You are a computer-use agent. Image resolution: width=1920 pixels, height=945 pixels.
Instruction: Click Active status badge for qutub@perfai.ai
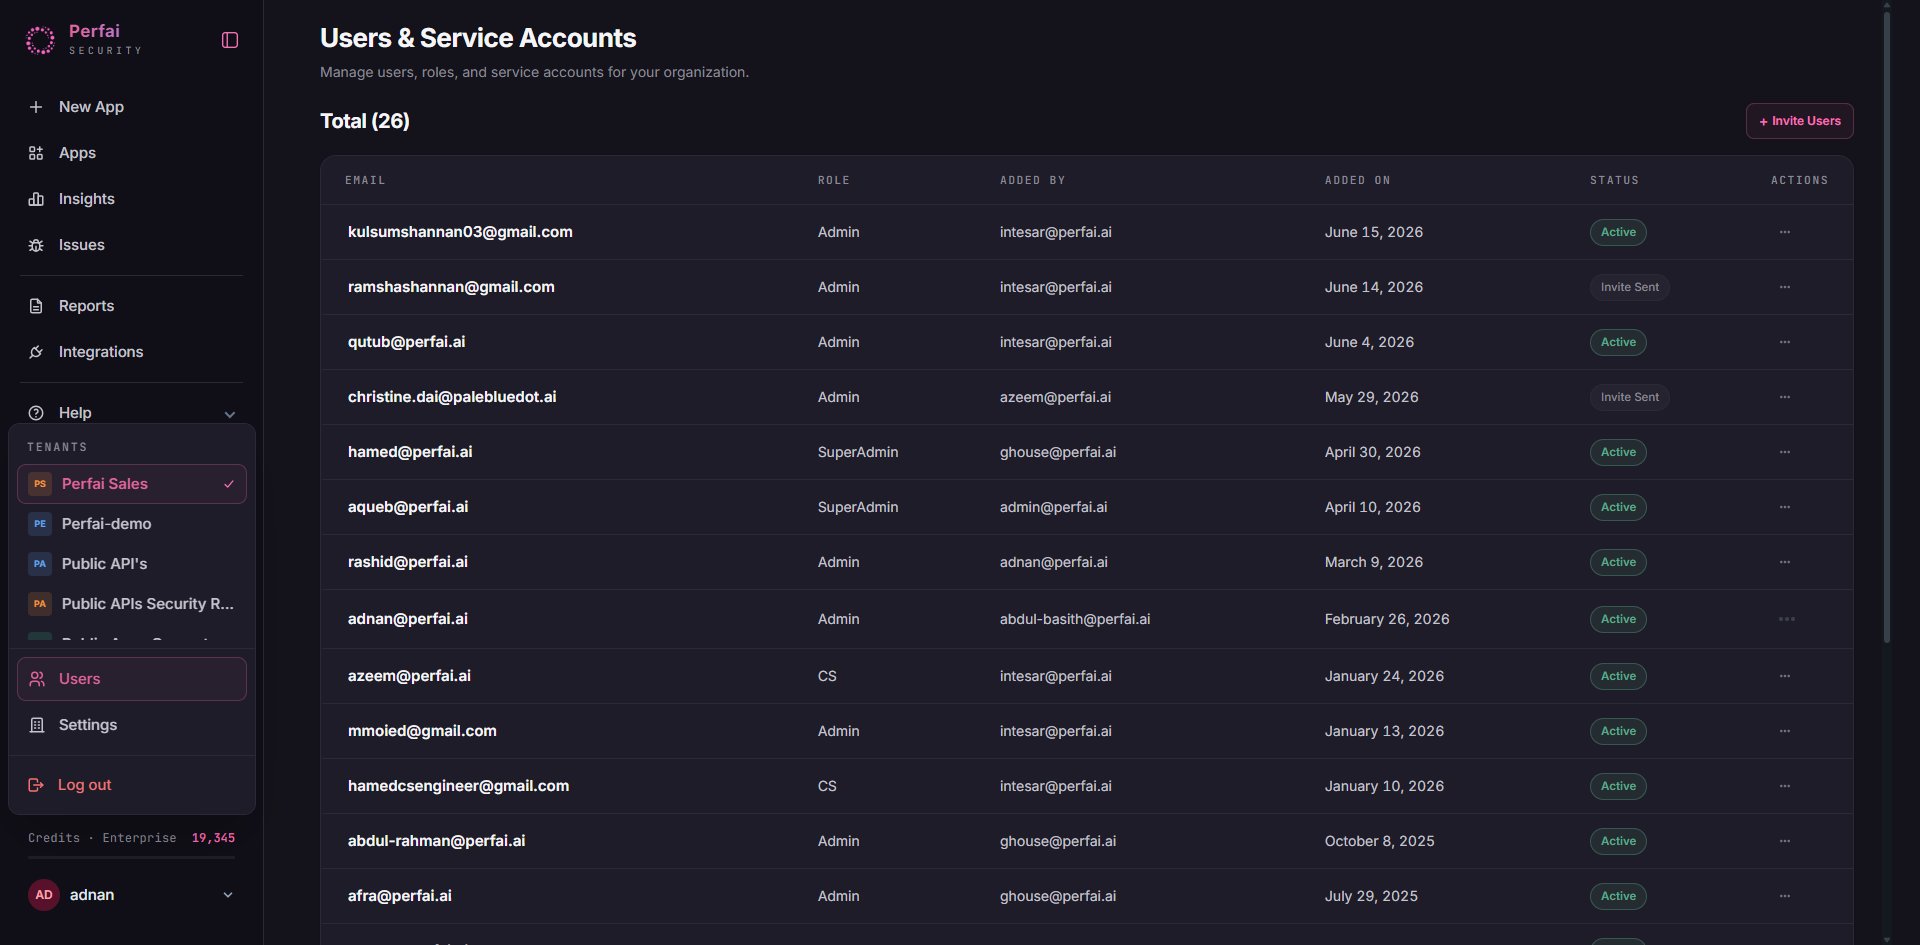[x=1618, y=342]
